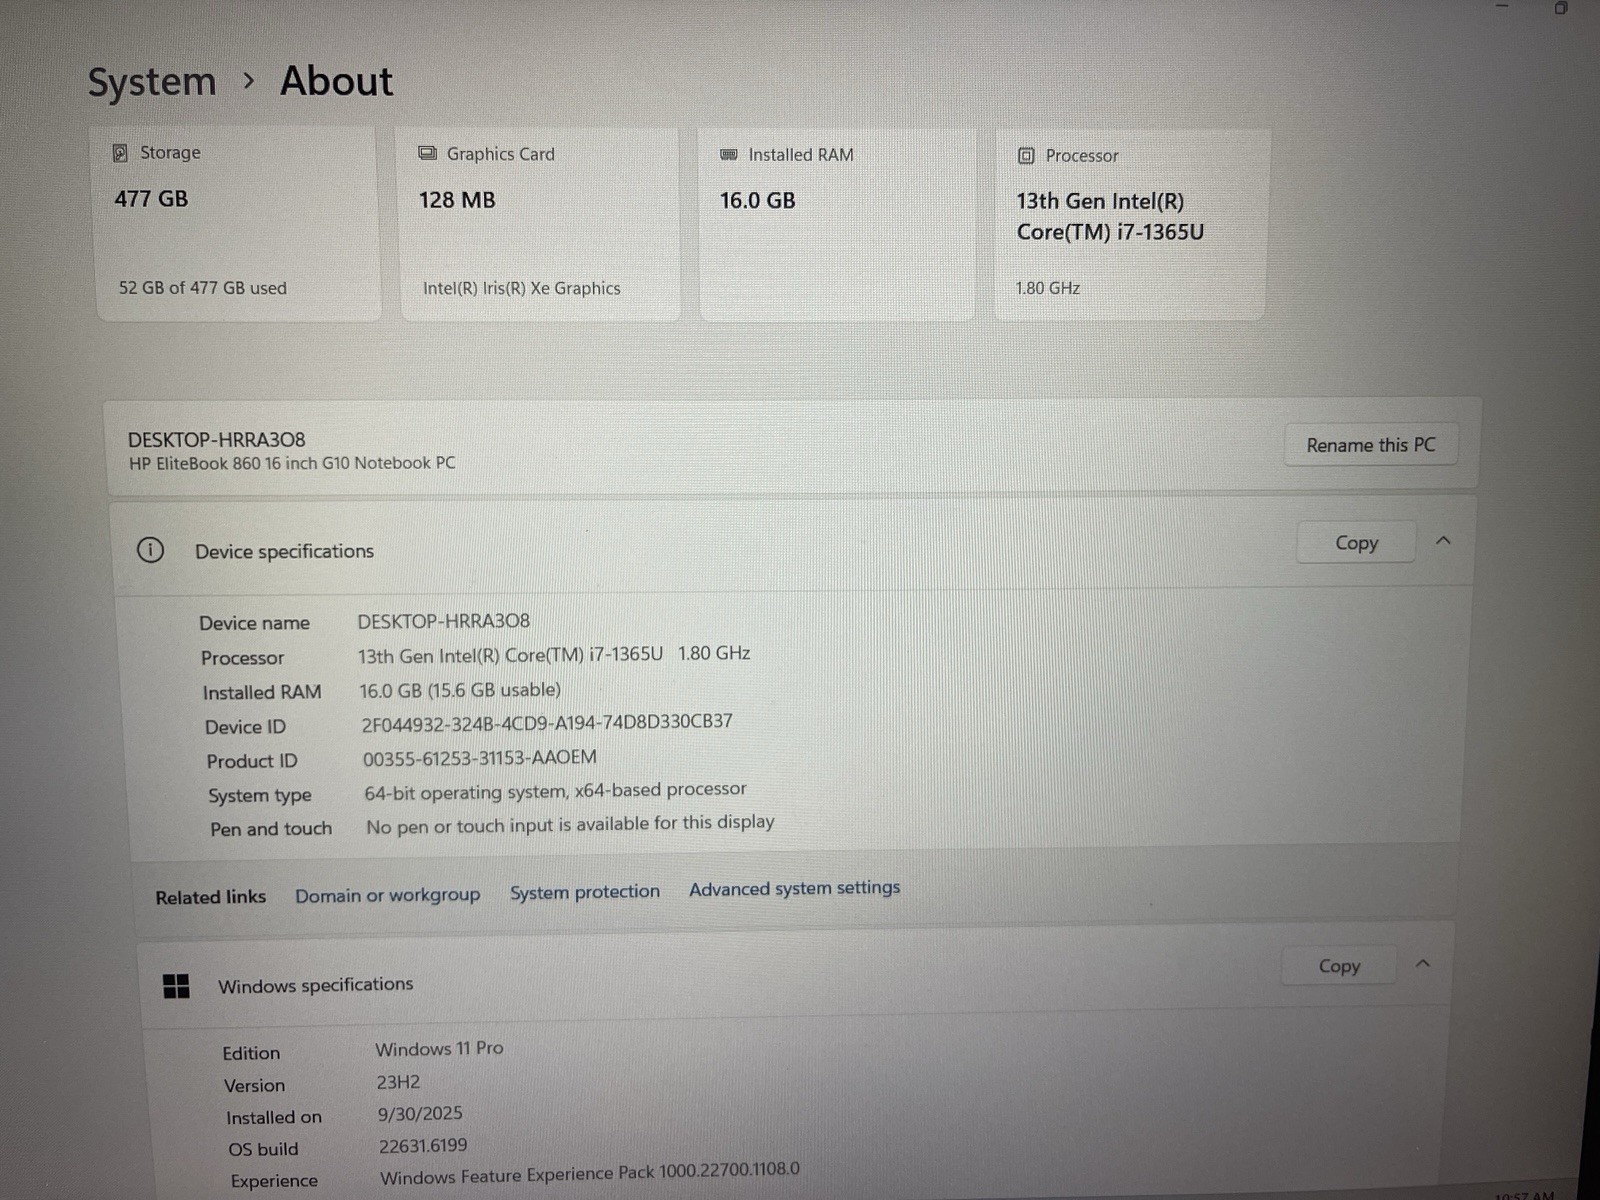
Task: Select the 'Intel(R) Iris(R) Xe Graphics' text
Action: click(x=521, y=288)
